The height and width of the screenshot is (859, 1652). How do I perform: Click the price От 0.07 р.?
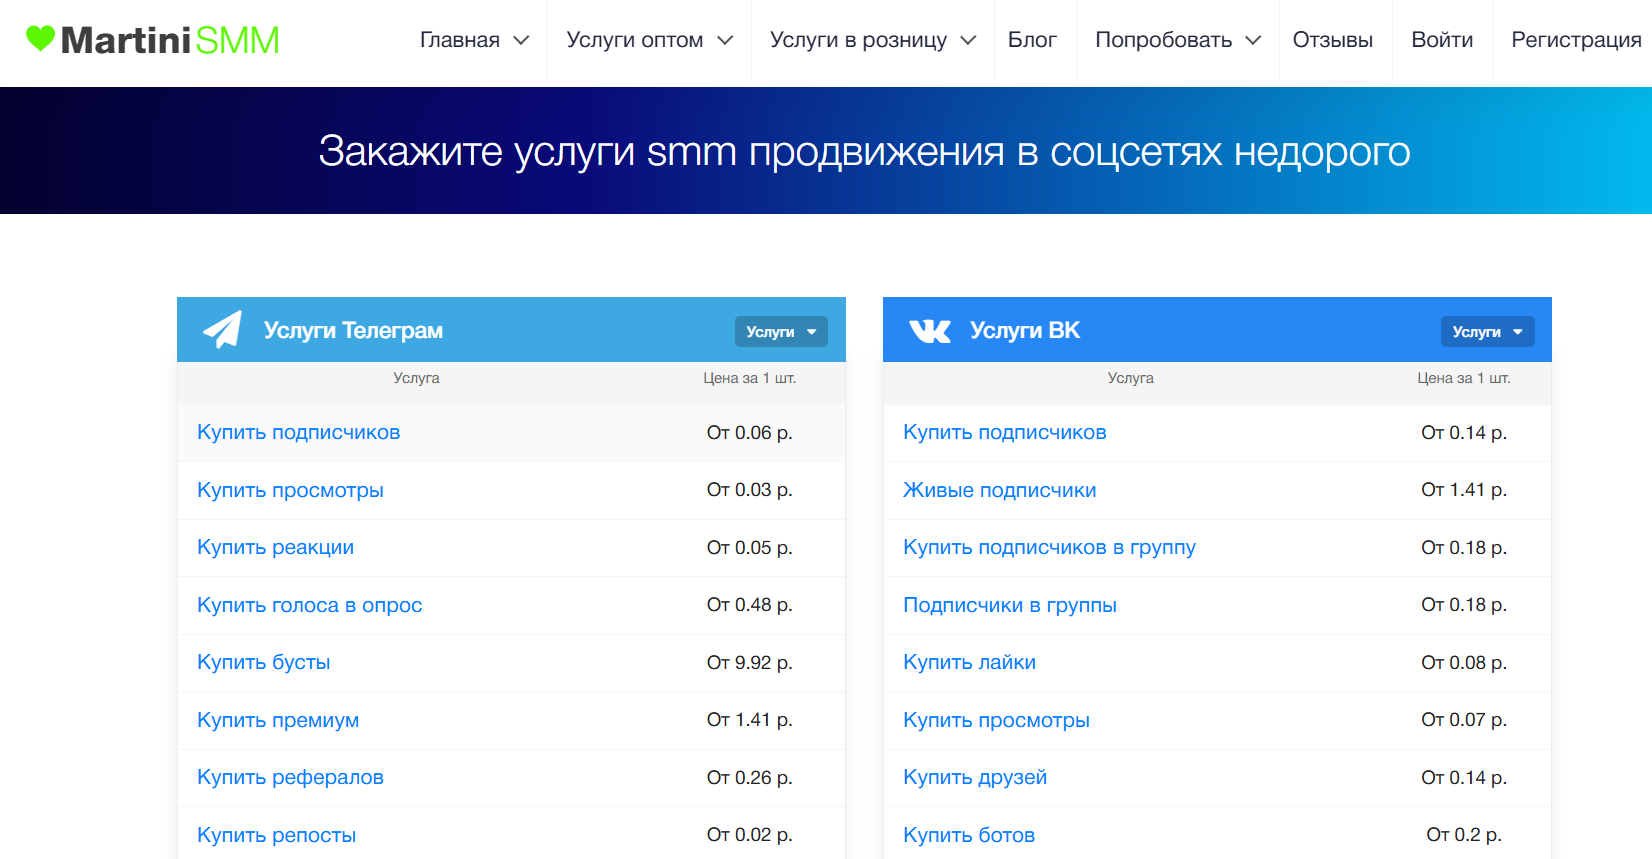1464,720
